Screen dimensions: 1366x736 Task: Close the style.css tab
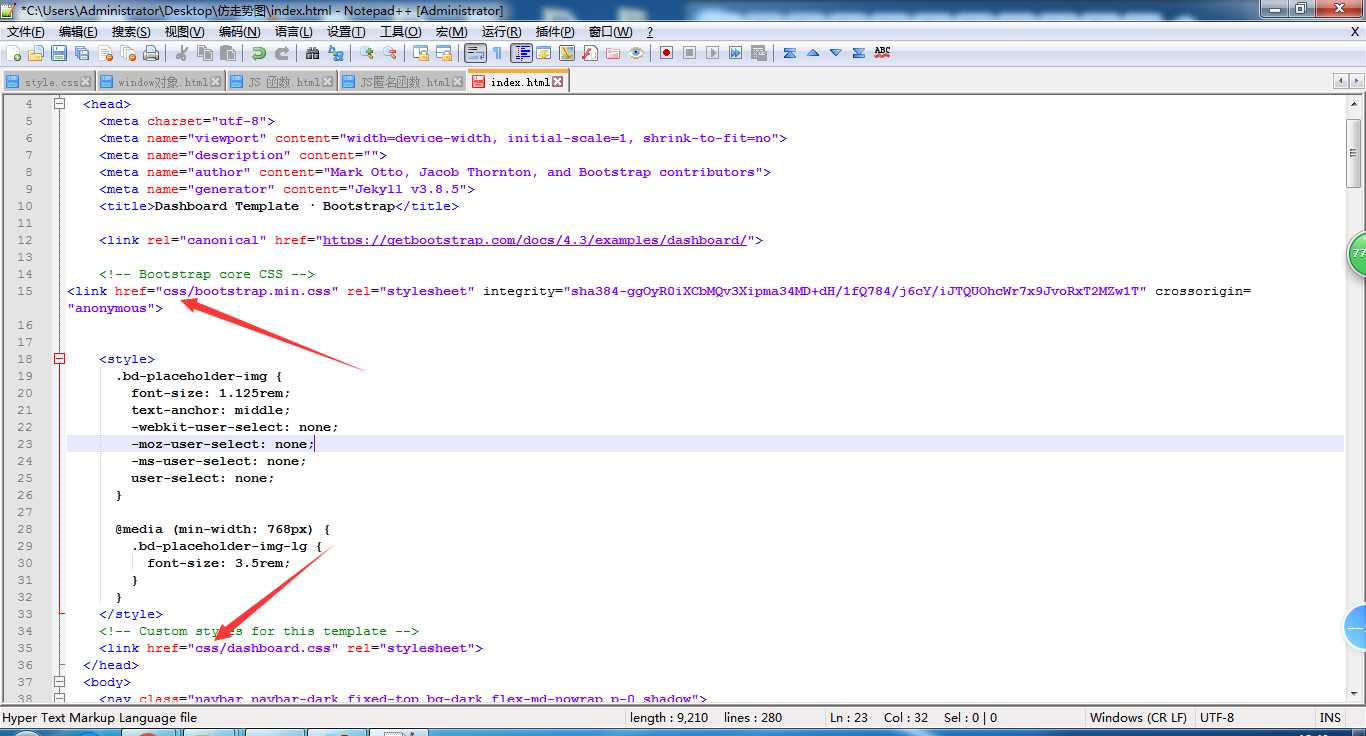85,82
